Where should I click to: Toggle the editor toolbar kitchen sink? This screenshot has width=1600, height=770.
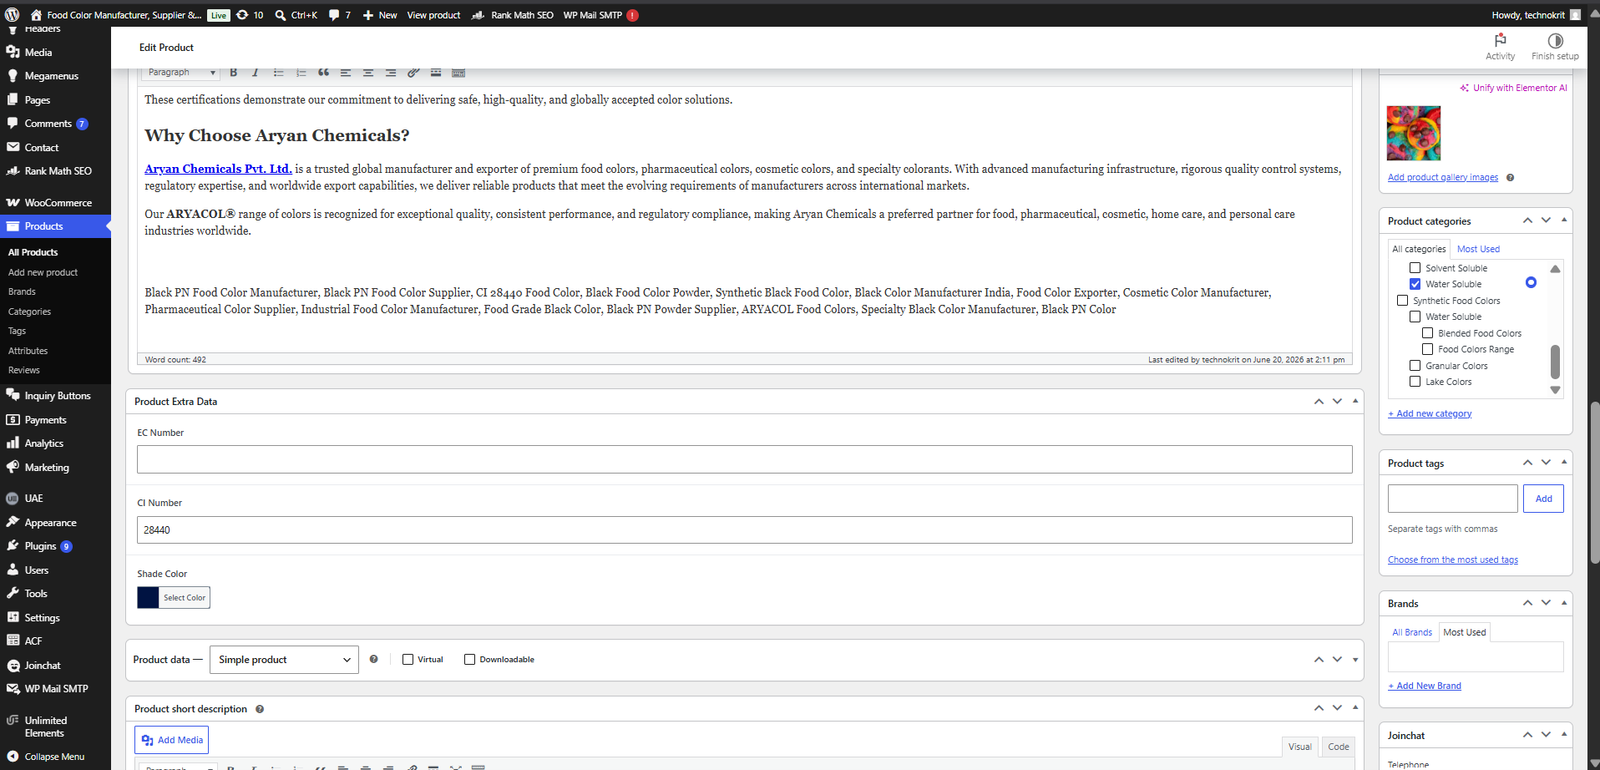[458, 72]
